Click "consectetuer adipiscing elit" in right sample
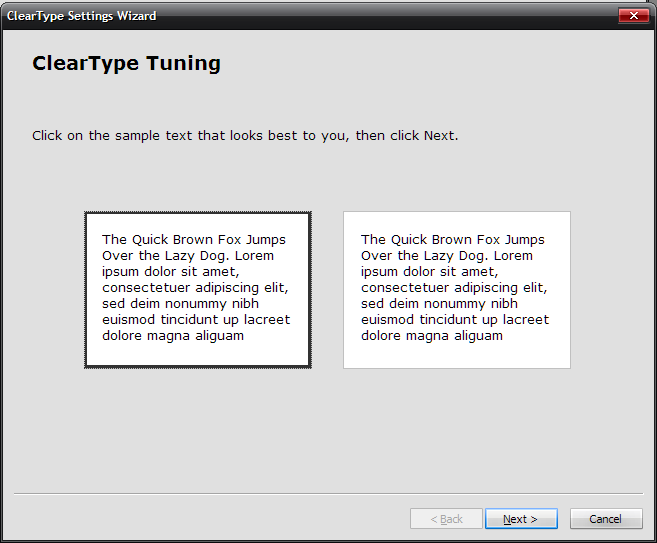657x543 pixels. coord(453,288)
